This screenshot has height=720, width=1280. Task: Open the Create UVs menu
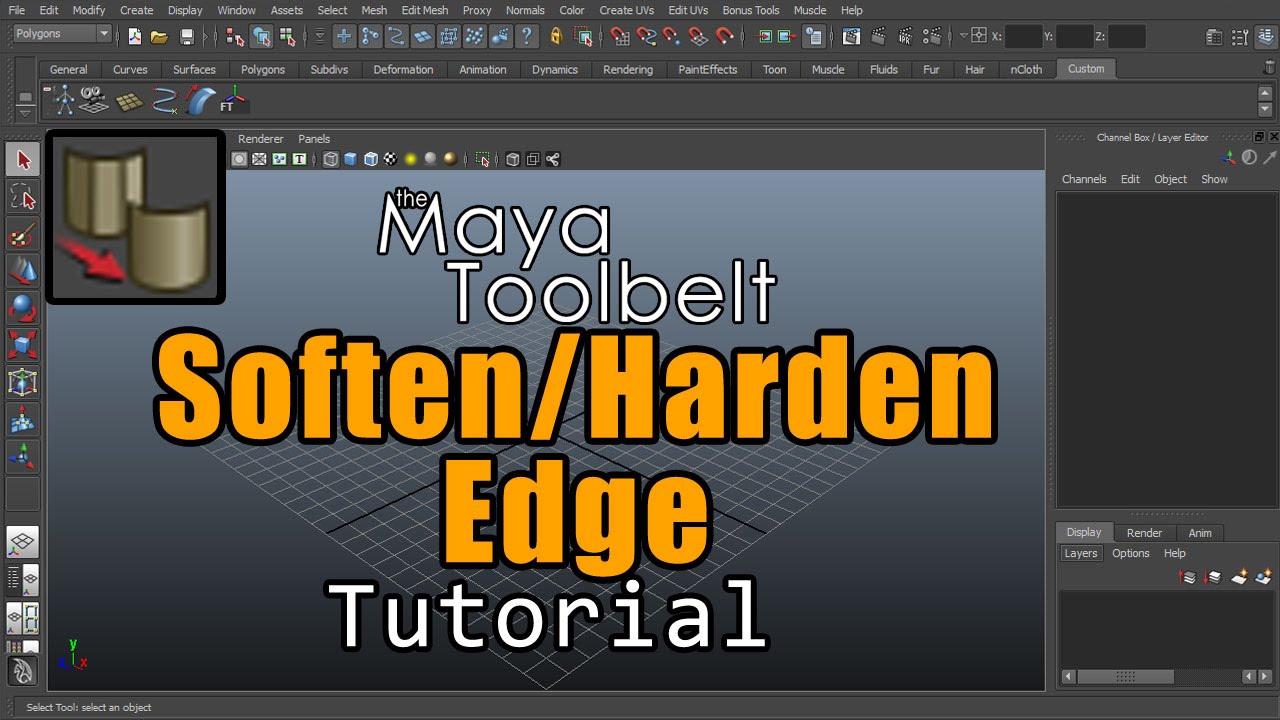tap(627, 10)
